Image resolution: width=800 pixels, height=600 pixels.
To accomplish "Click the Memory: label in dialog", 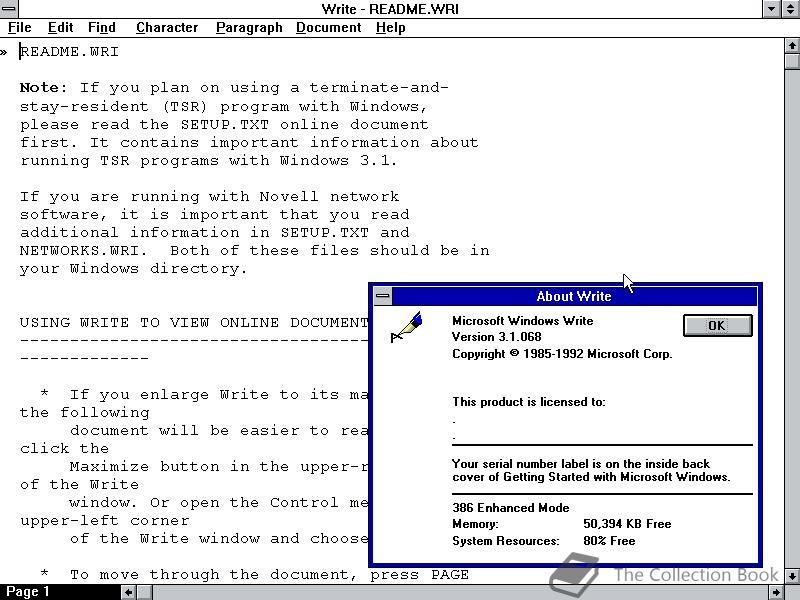I will coord(476,524).
